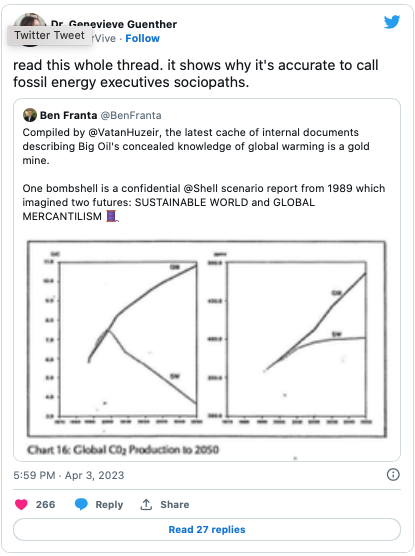Open the @BenFranta handle link

(x=131, y=115)
